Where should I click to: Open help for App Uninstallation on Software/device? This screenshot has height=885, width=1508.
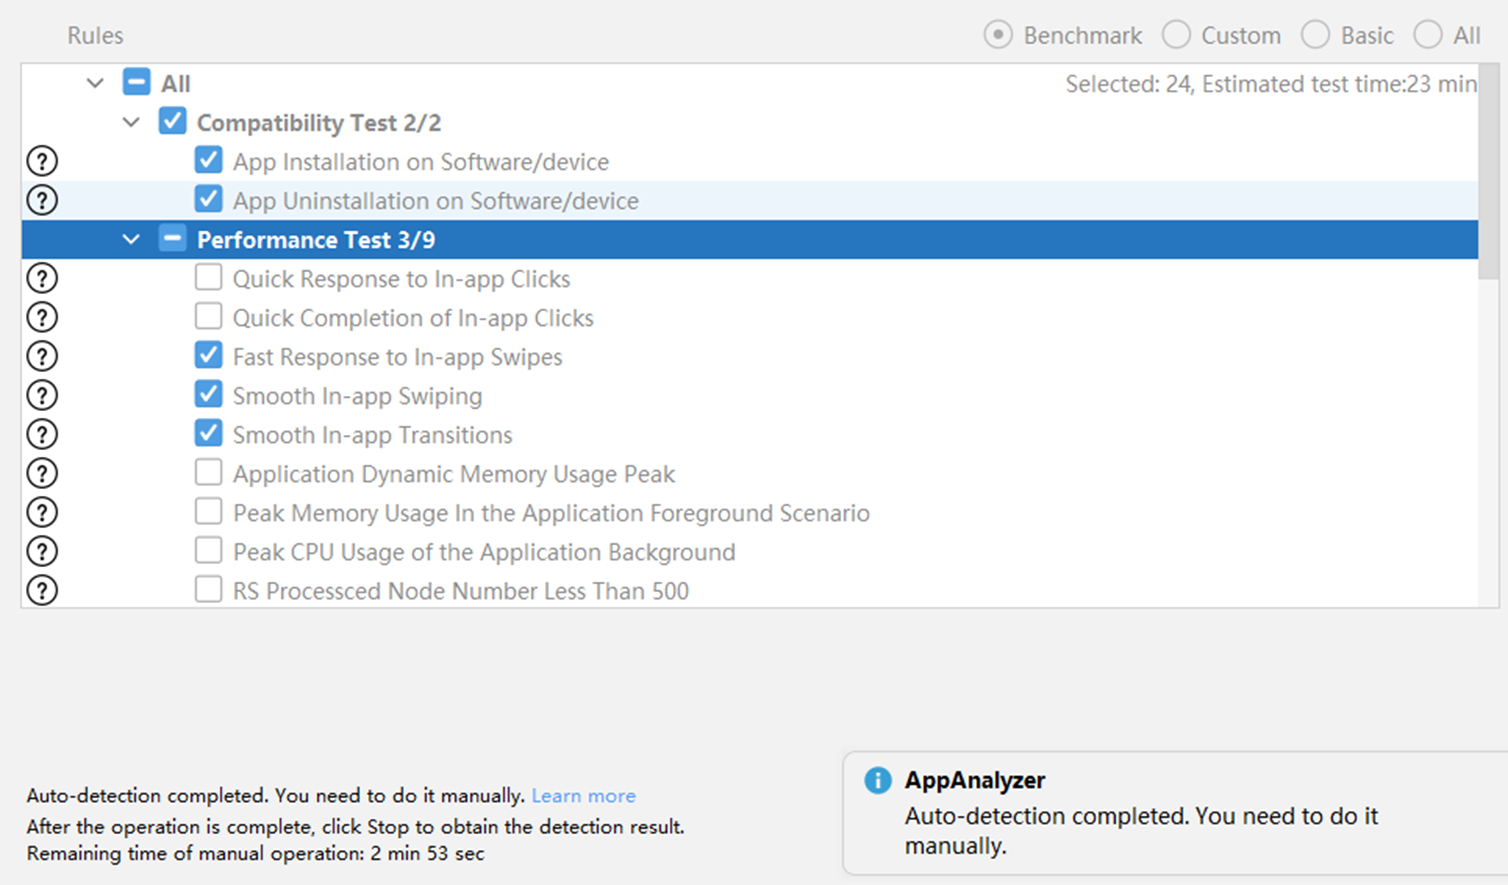[42, 200]
